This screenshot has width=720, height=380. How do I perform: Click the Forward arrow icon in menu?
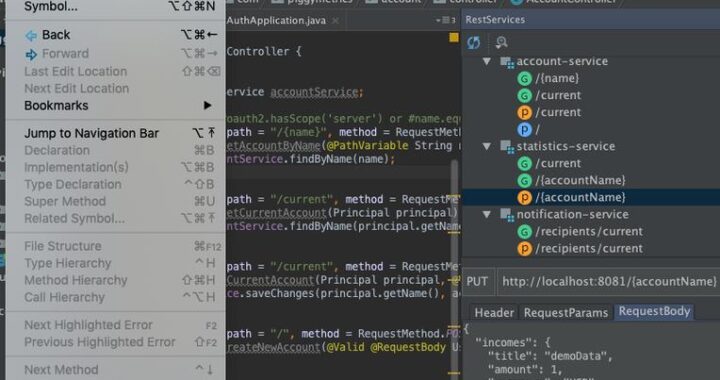point(31,55)
